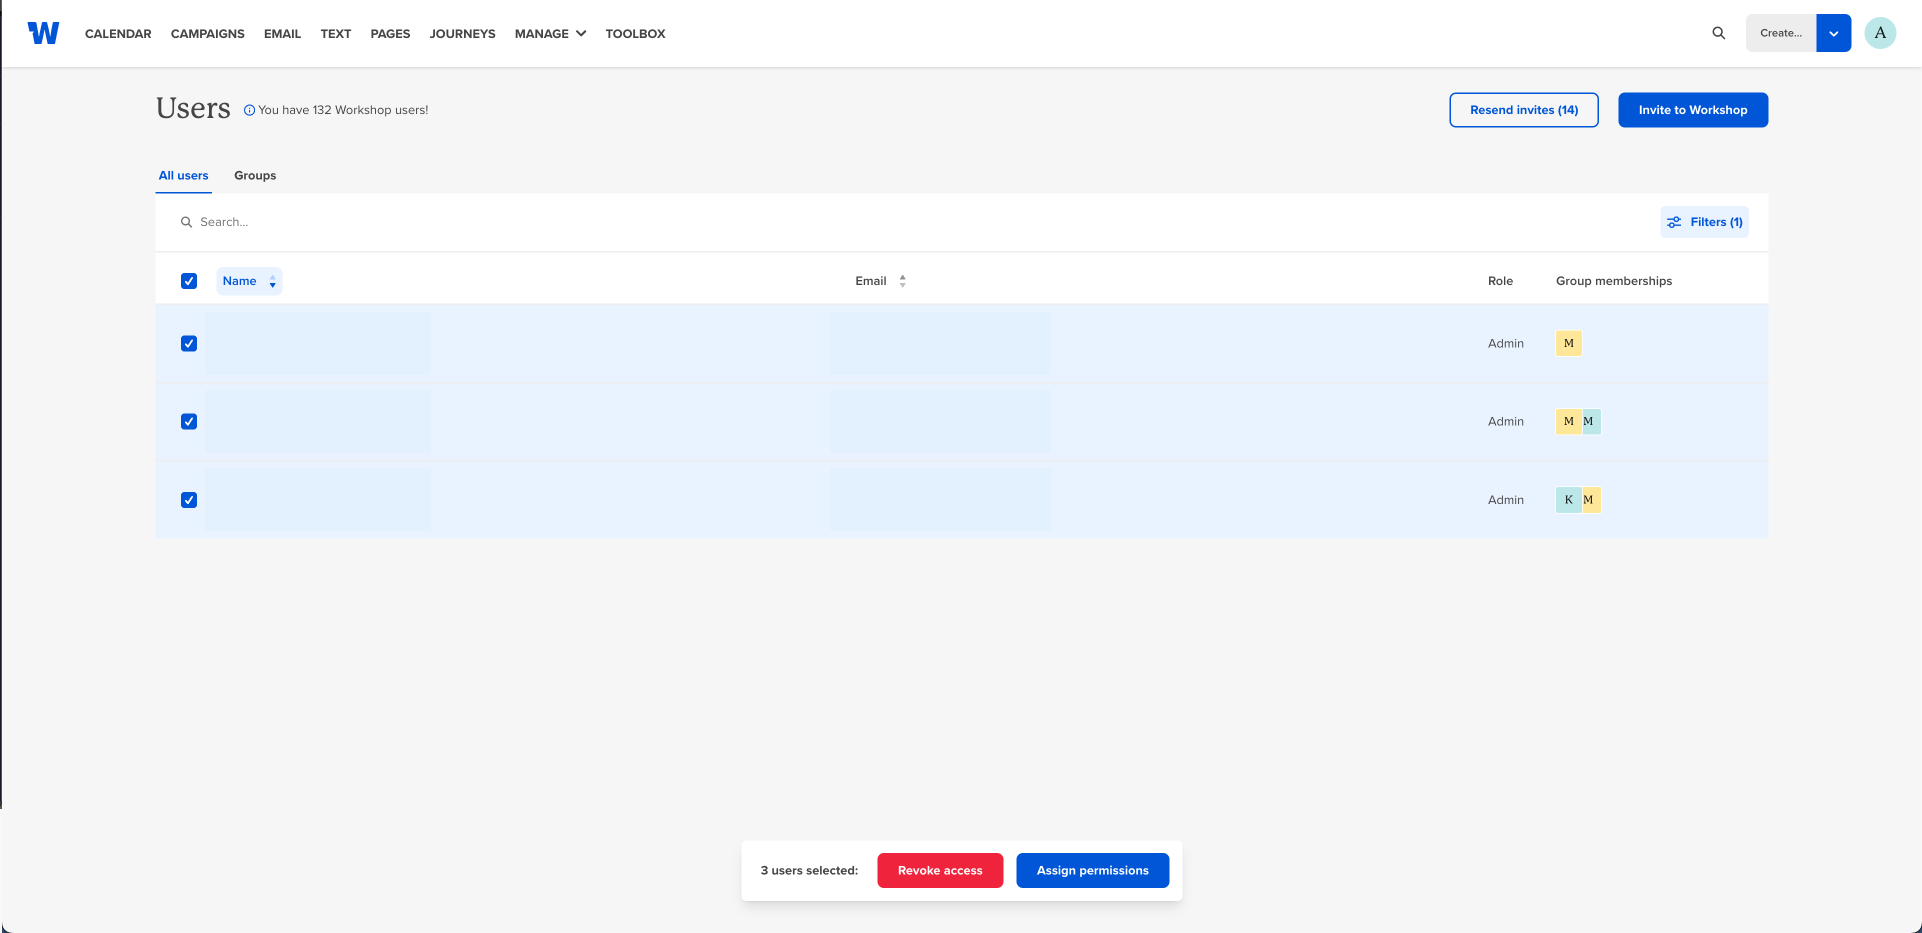
Task: Uncheck the third user row checkbox
Action: pos(189,500)
